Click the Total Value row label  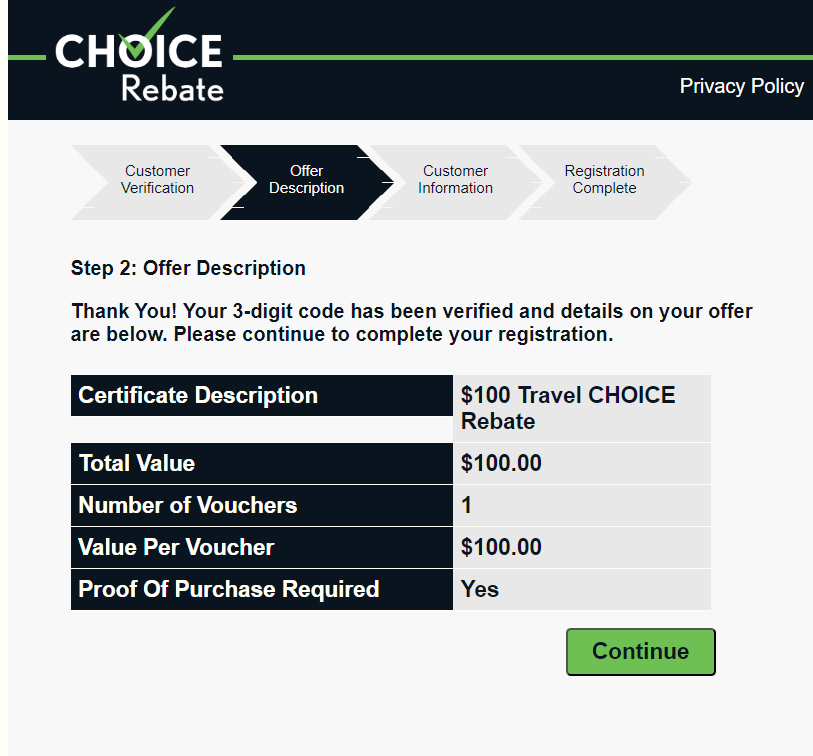pyautogui.click(x=262, y=464)
